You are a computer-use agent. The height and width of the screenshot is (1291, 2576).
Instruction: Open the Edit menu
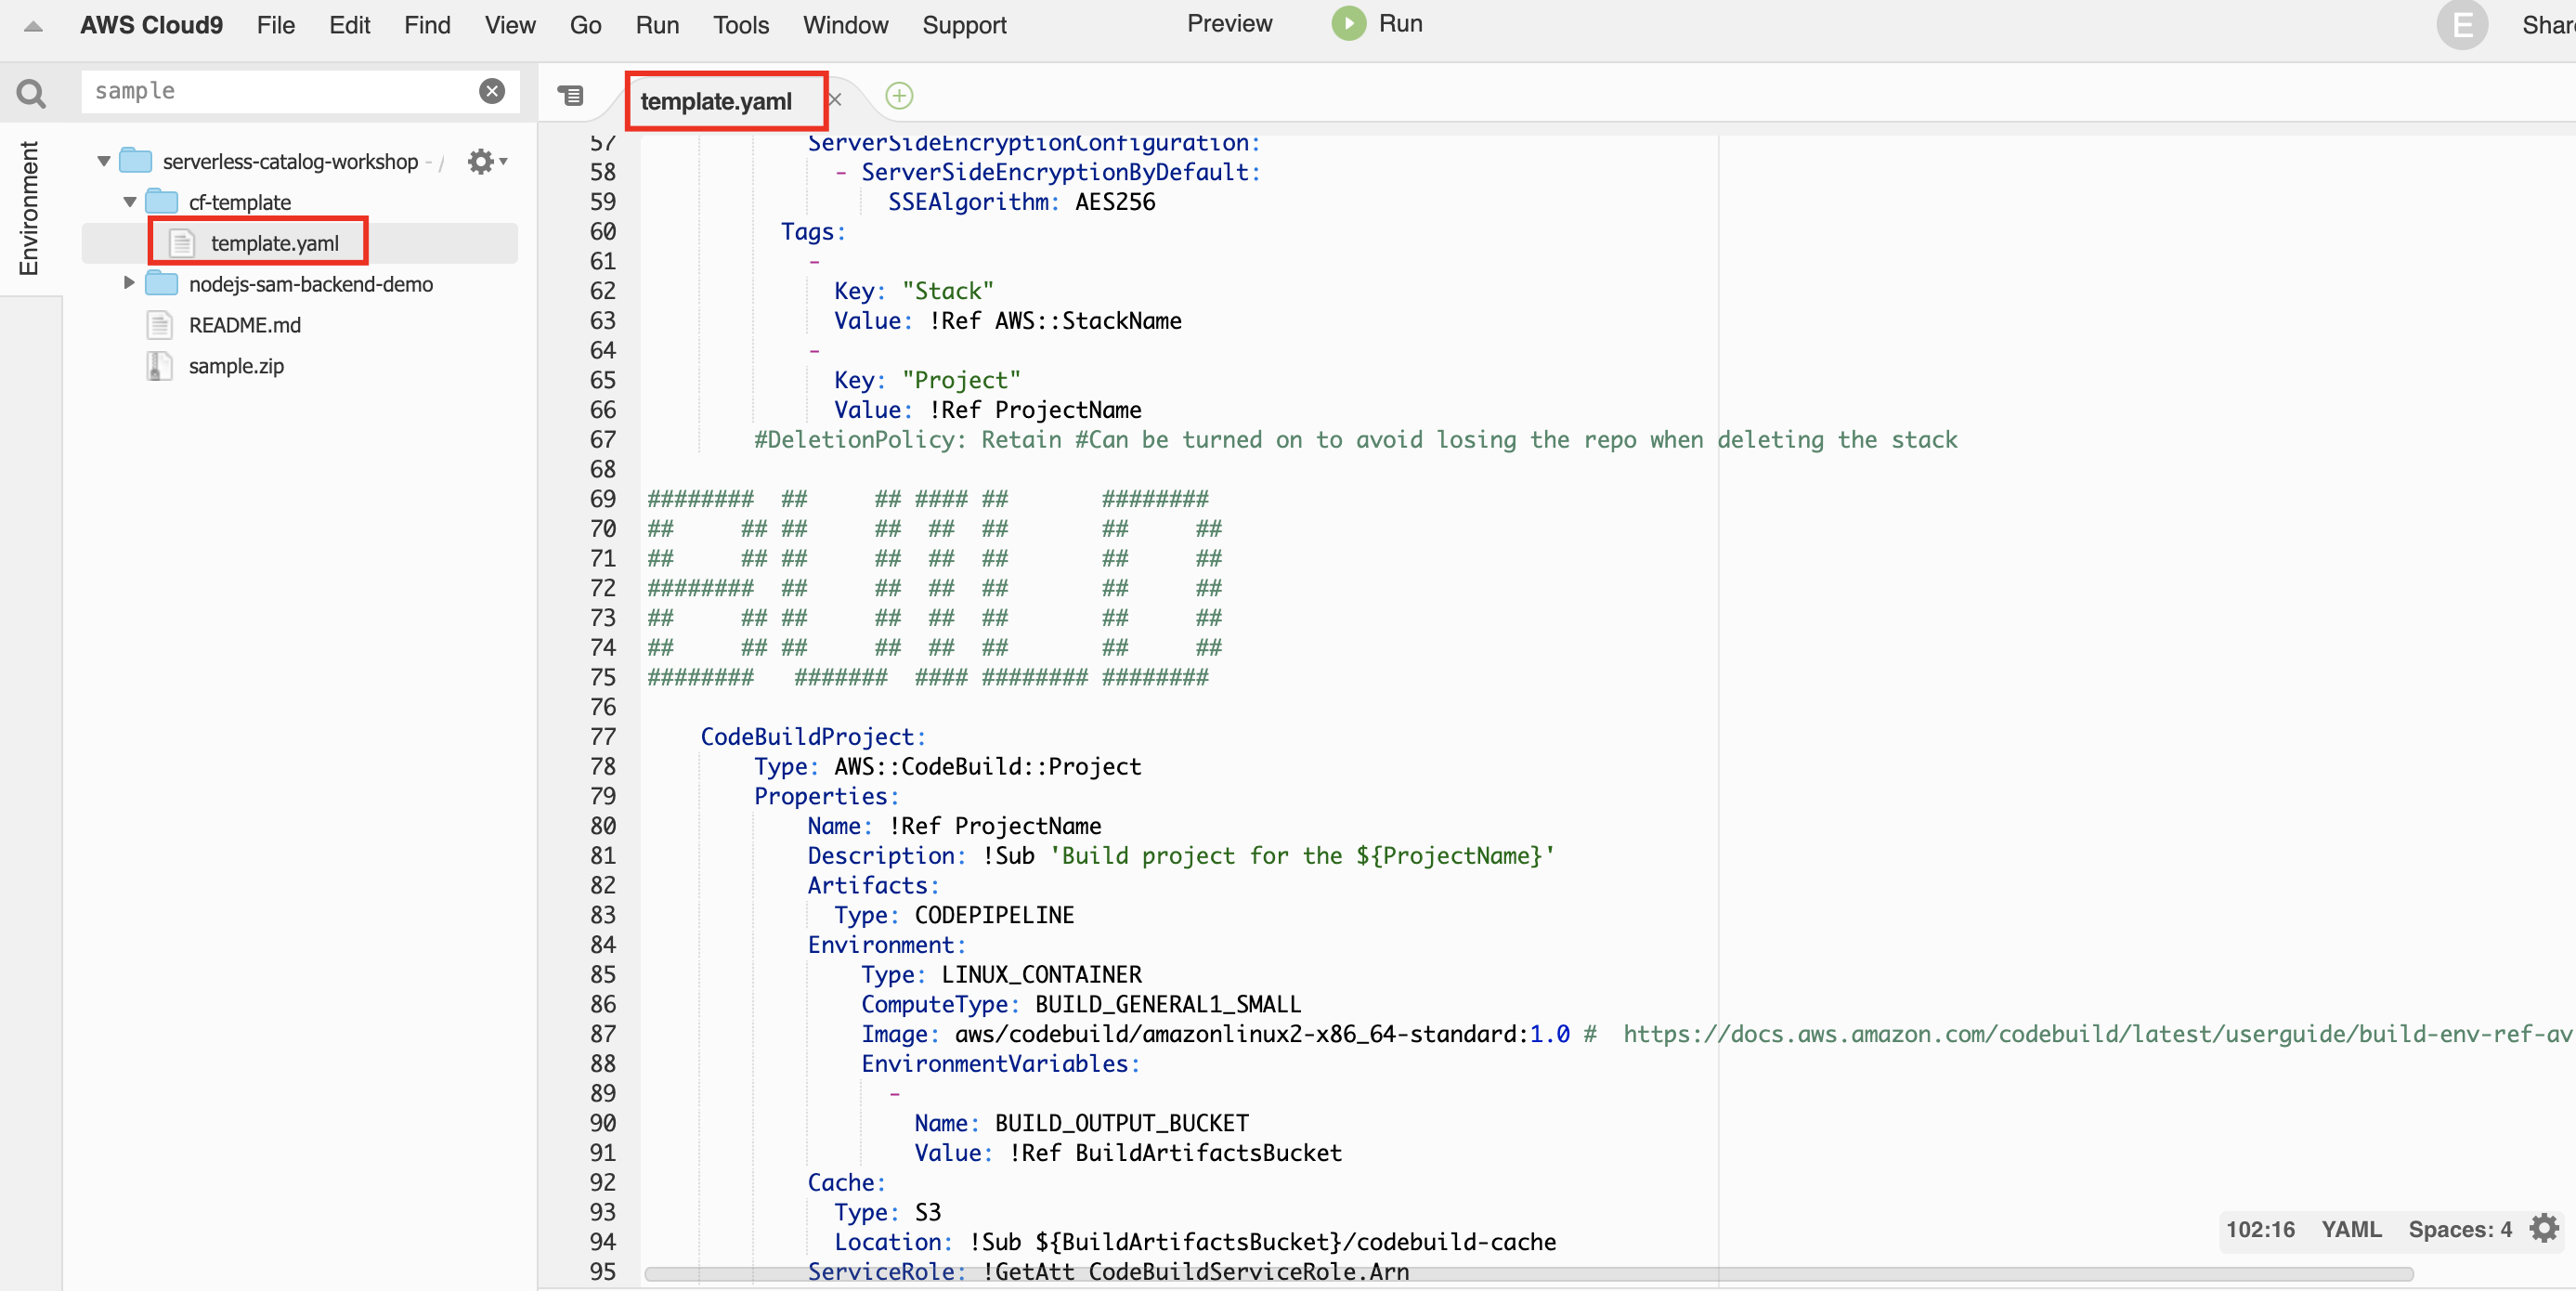click(349, 25)
